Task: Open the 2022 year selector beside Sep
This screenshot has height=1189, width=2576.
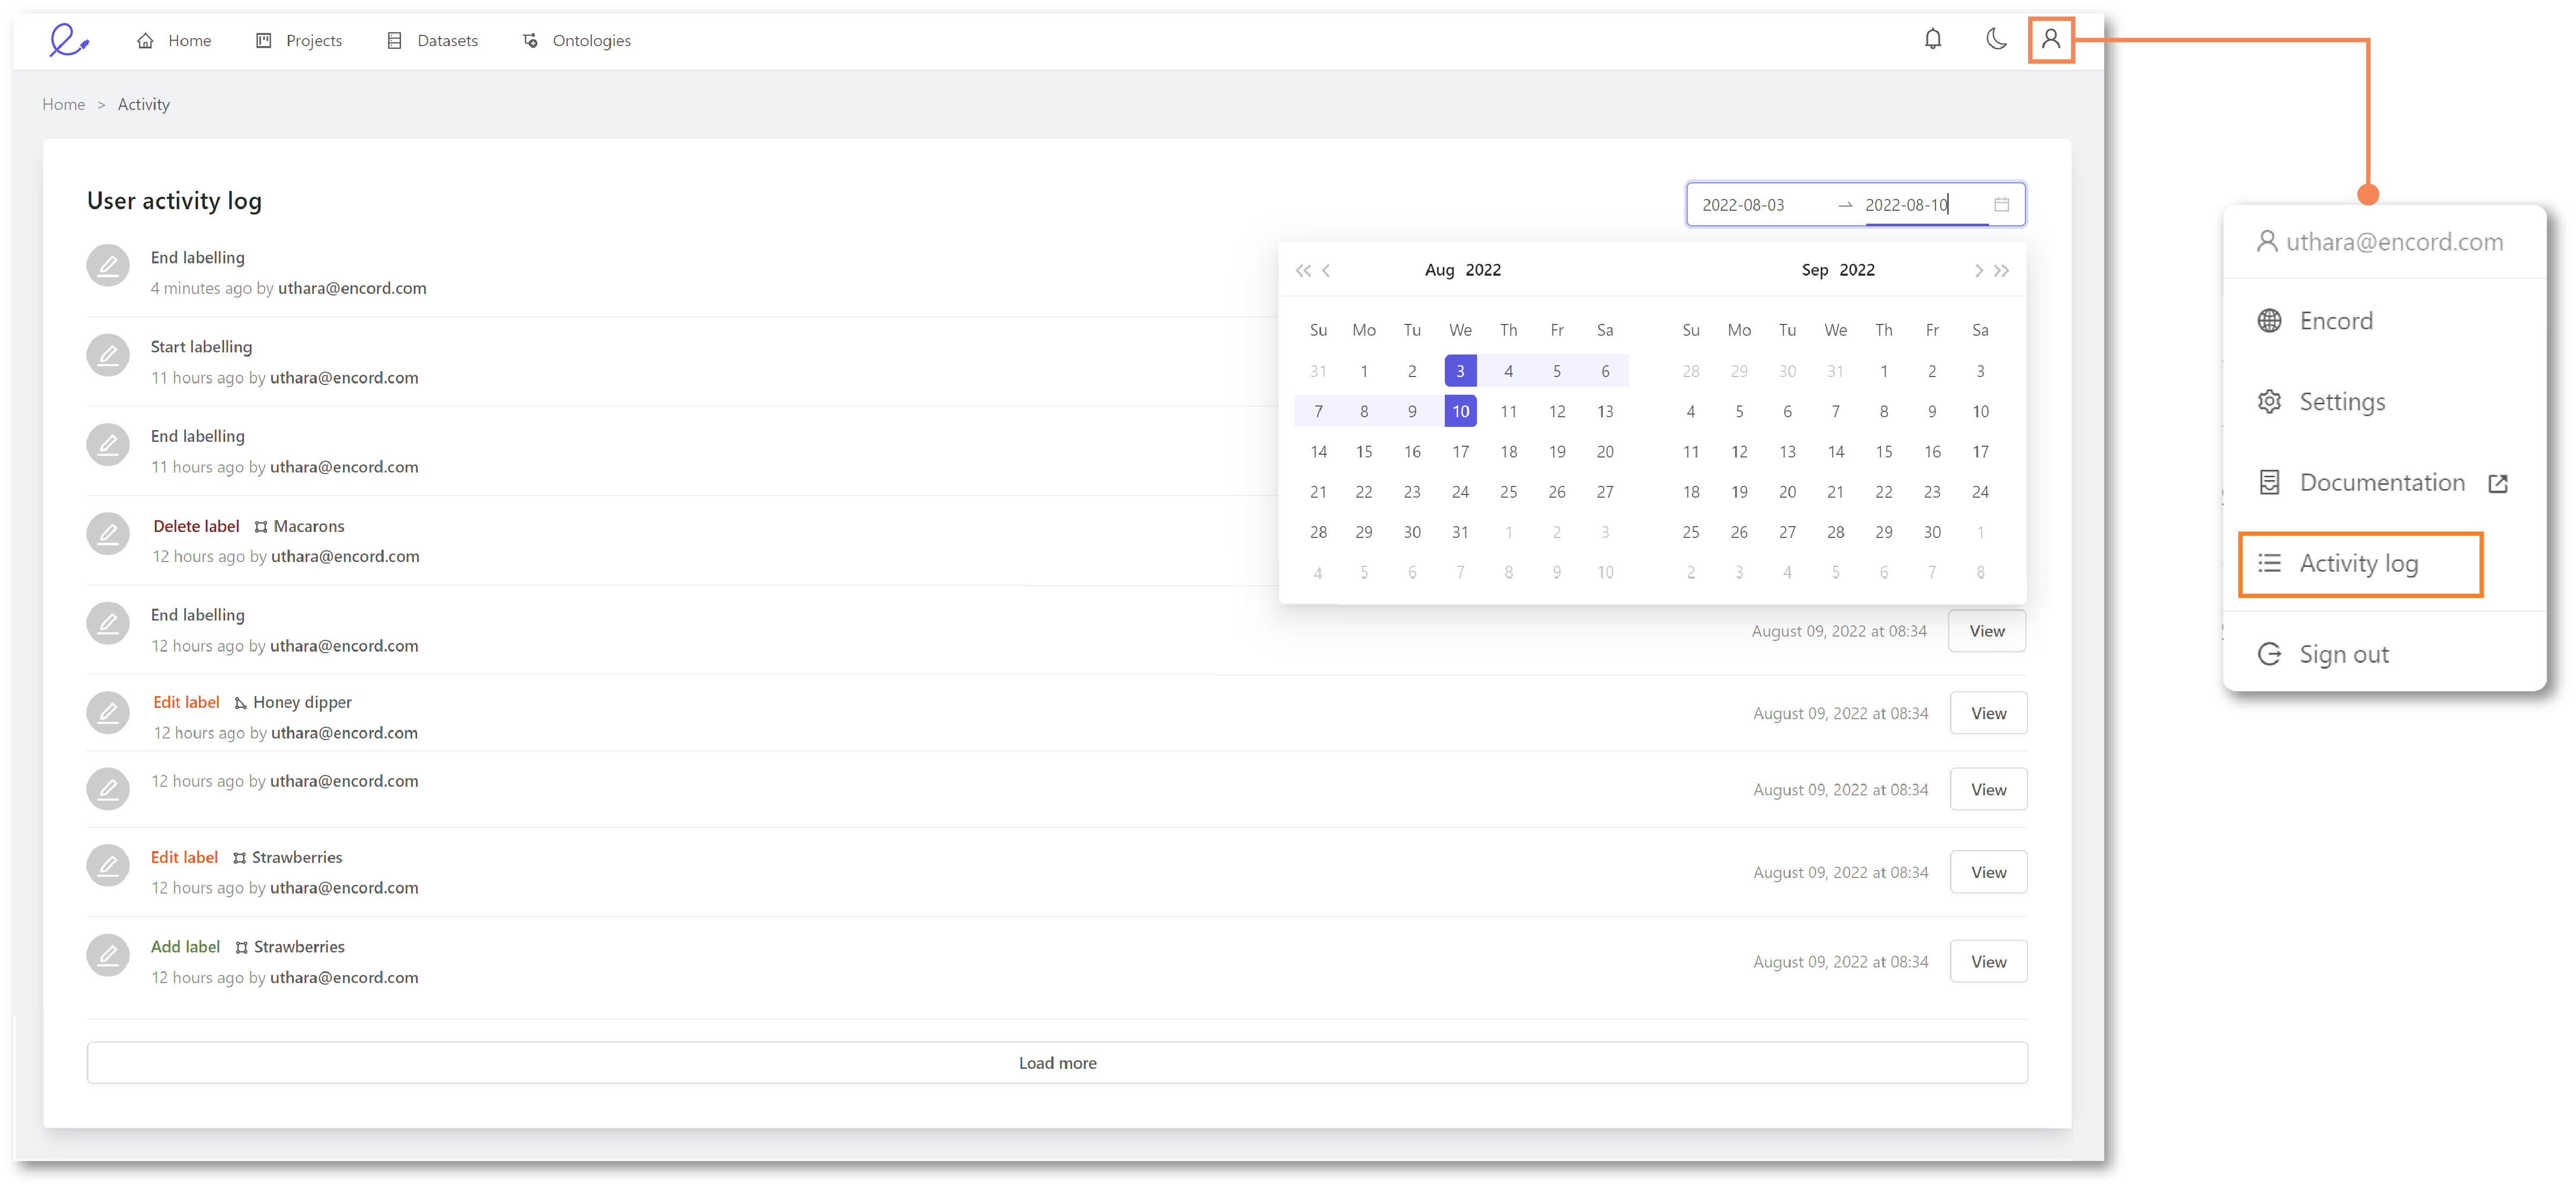Action: [x=1857, y=270]
